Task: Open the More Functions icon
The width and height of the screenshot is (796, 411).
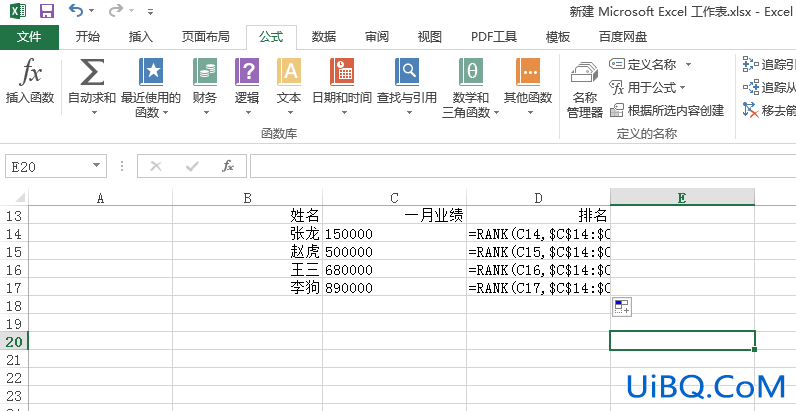Action: 528,72
